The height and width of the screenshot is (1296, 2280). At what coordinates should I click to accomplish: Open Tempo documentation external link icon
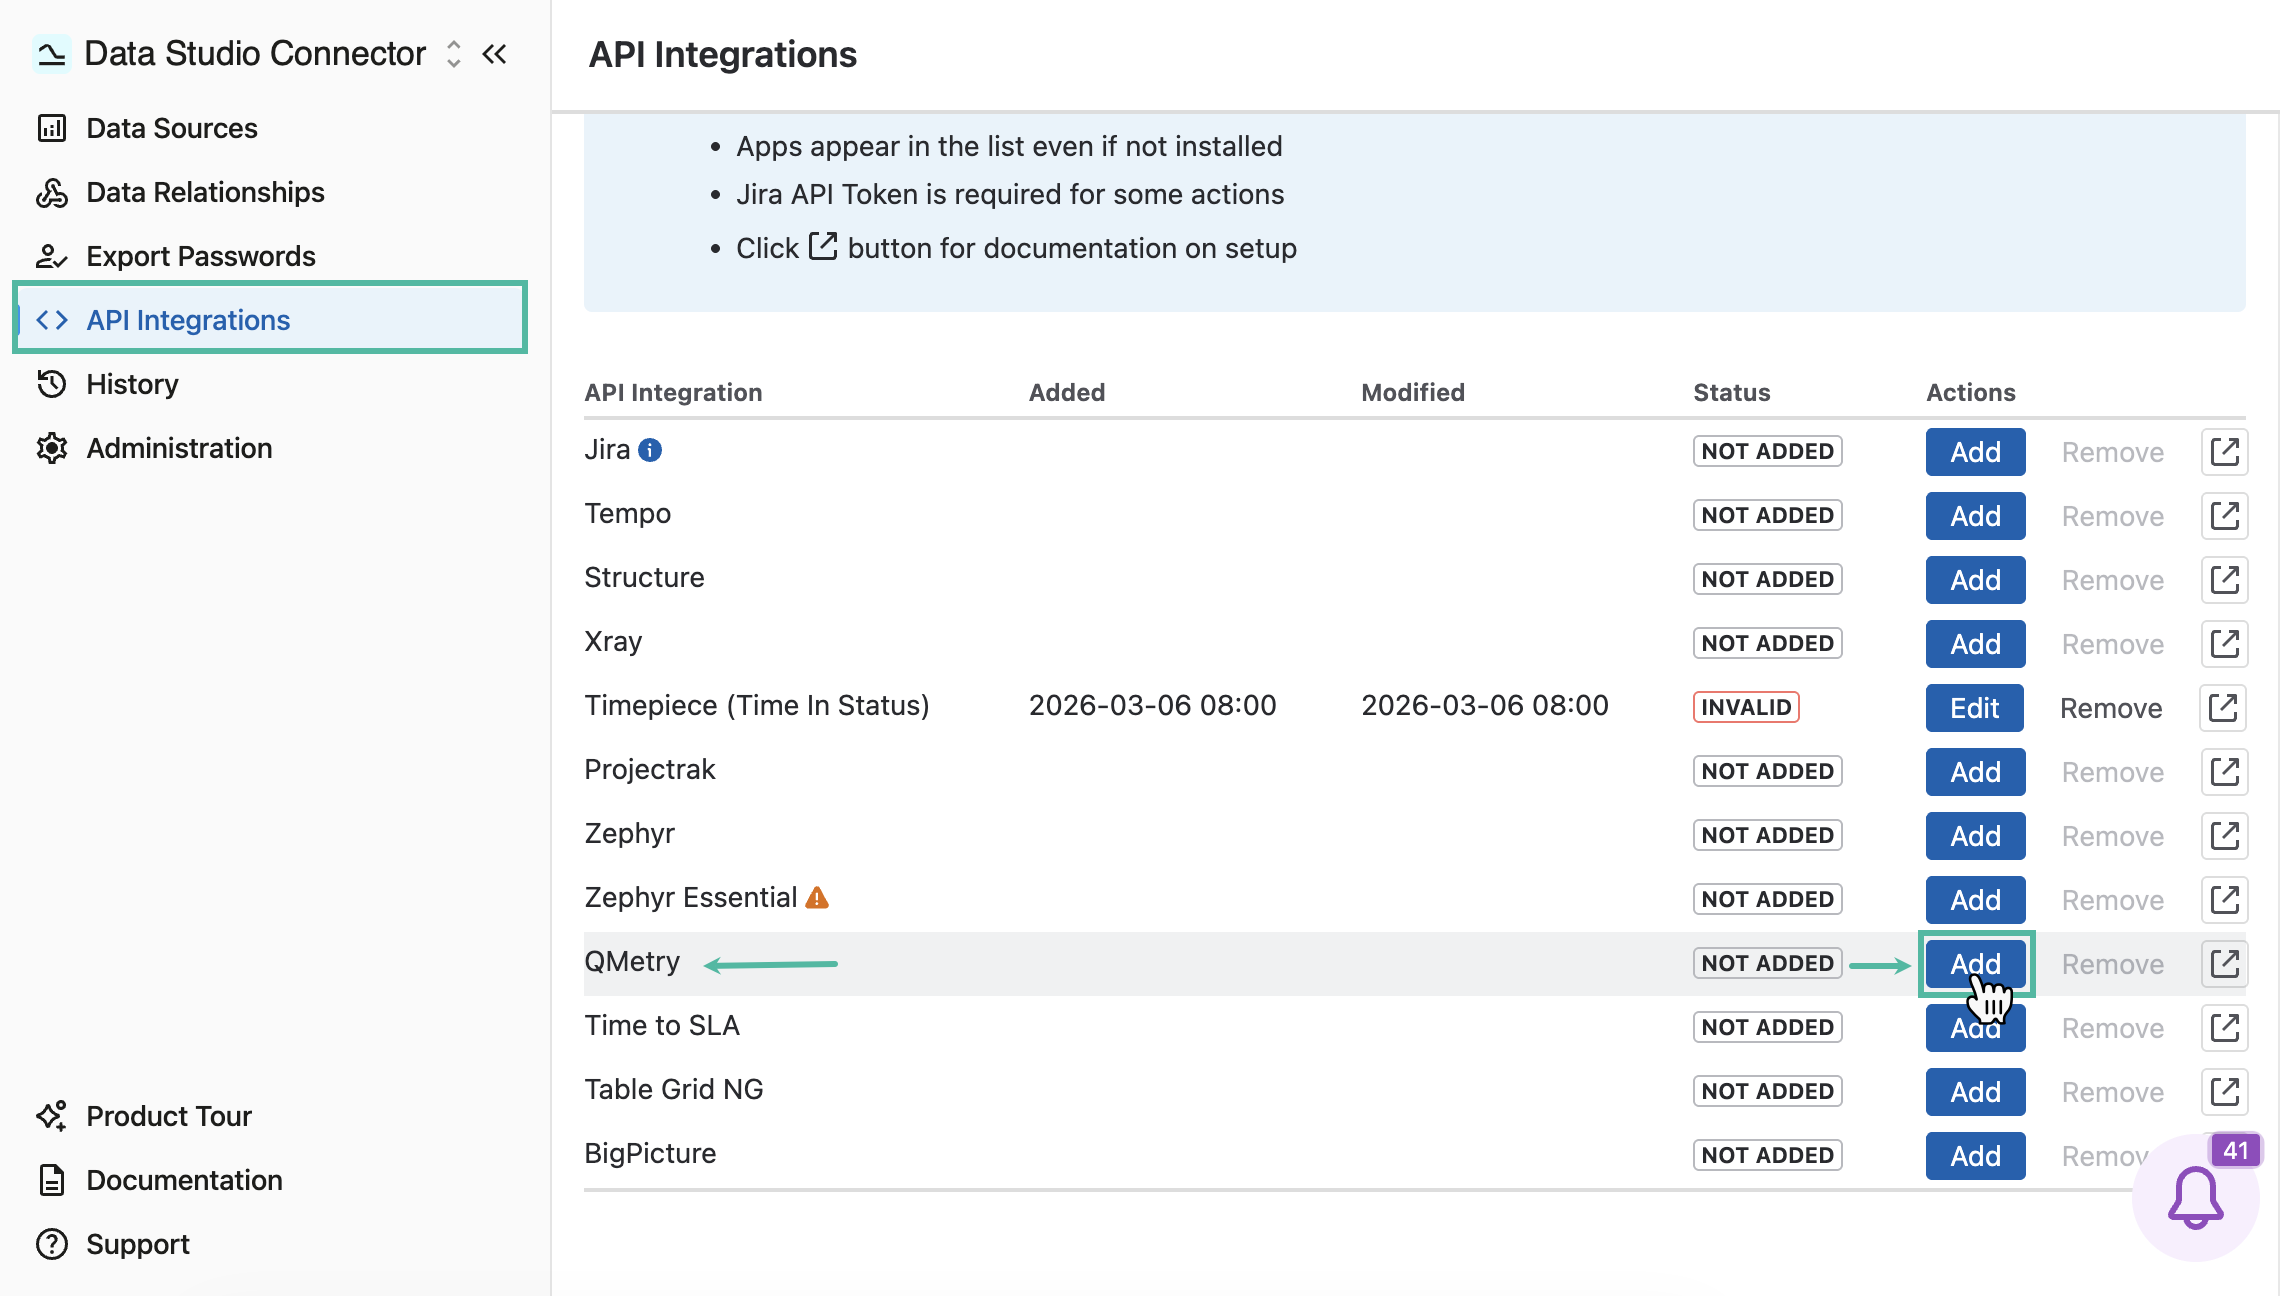(x=2224, y=516)
